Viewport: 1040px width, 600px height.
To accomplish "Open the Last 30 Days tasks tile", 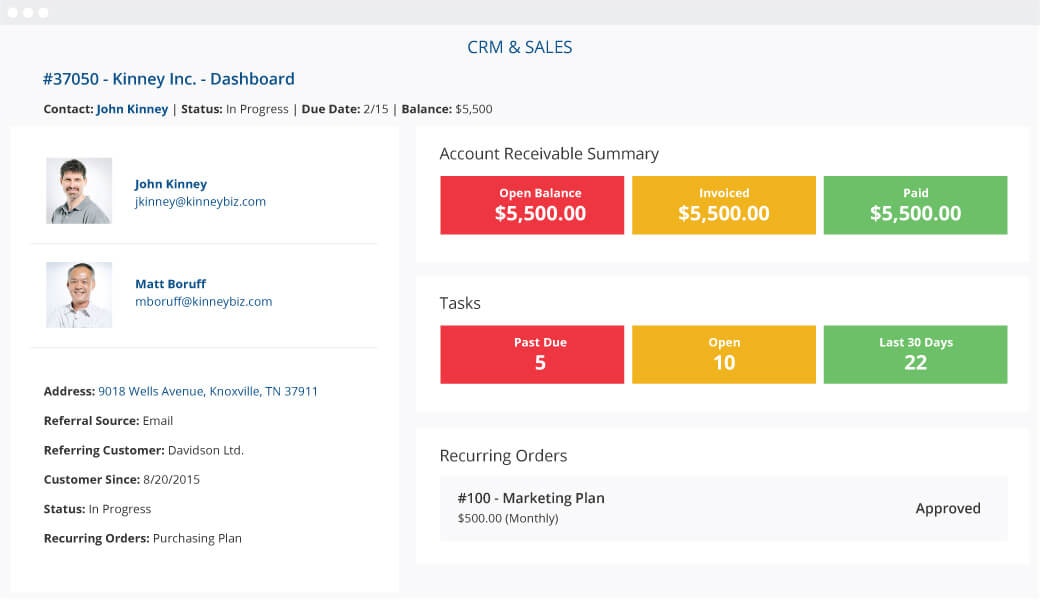I will [915, 355].
